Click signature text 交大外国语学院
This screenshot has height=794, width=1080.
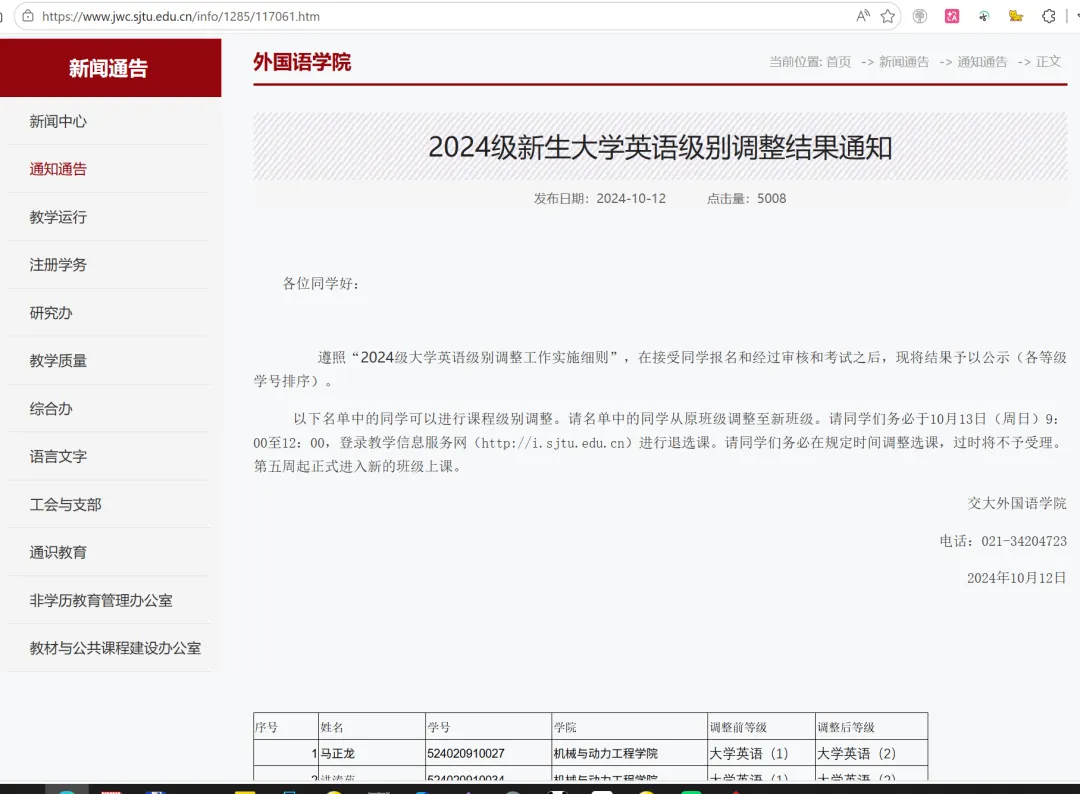point(1017,503)
